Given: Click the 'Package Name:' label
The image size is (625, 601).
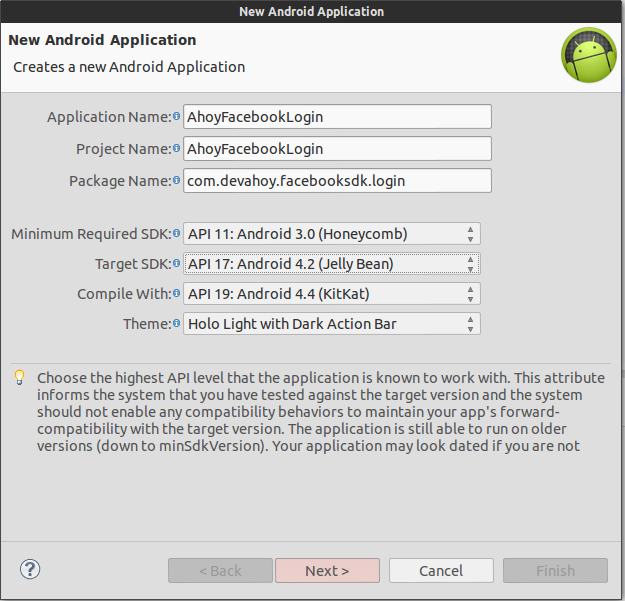Looking at the screenshot, I should [120, 181].
